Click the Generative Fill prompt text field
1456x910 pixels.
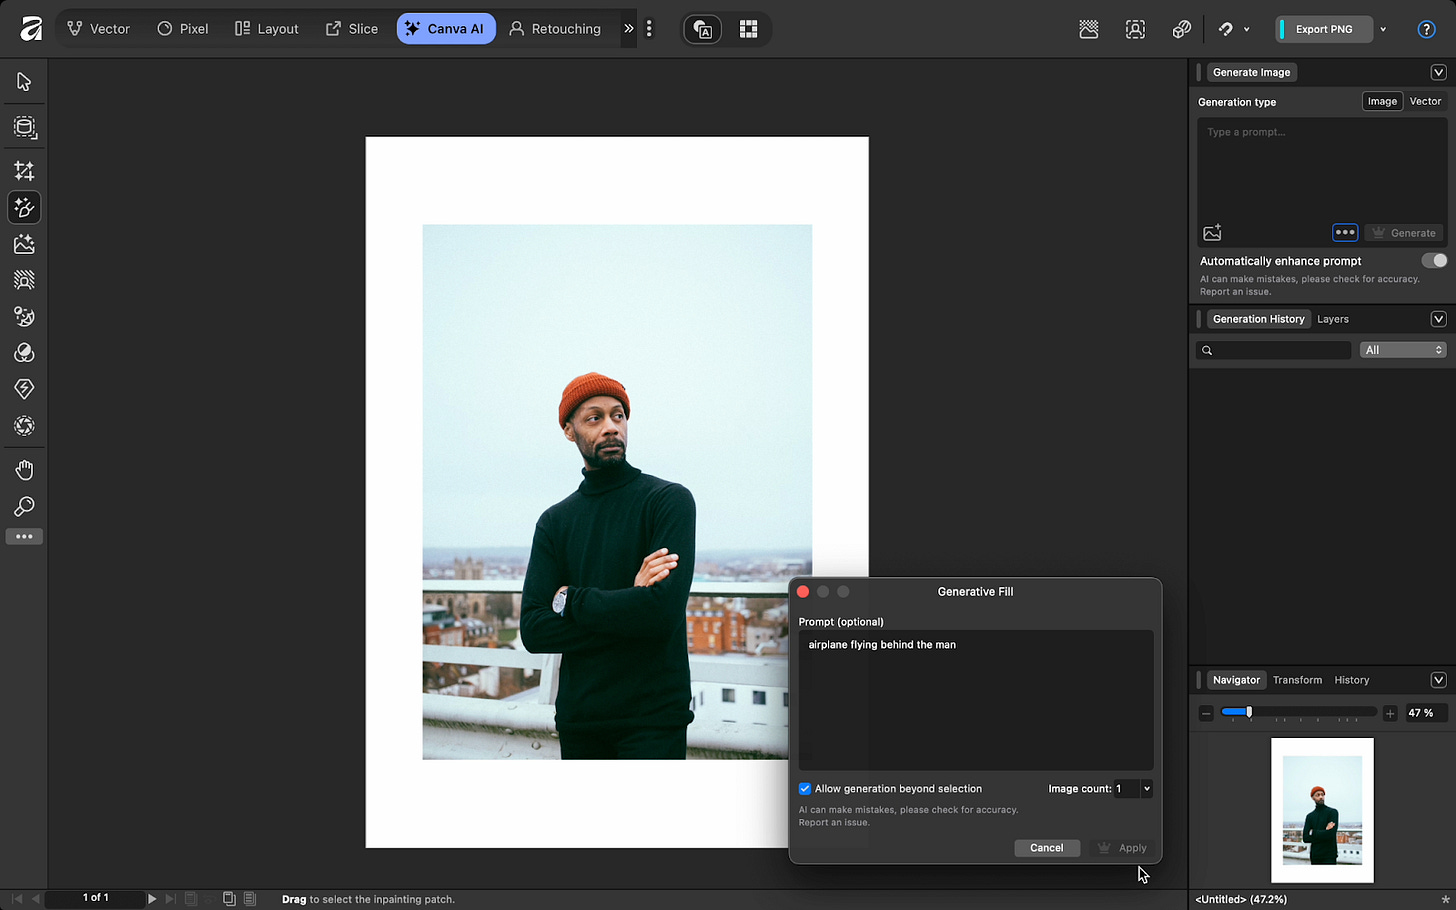pyautogui.click(x=975, y=700)
